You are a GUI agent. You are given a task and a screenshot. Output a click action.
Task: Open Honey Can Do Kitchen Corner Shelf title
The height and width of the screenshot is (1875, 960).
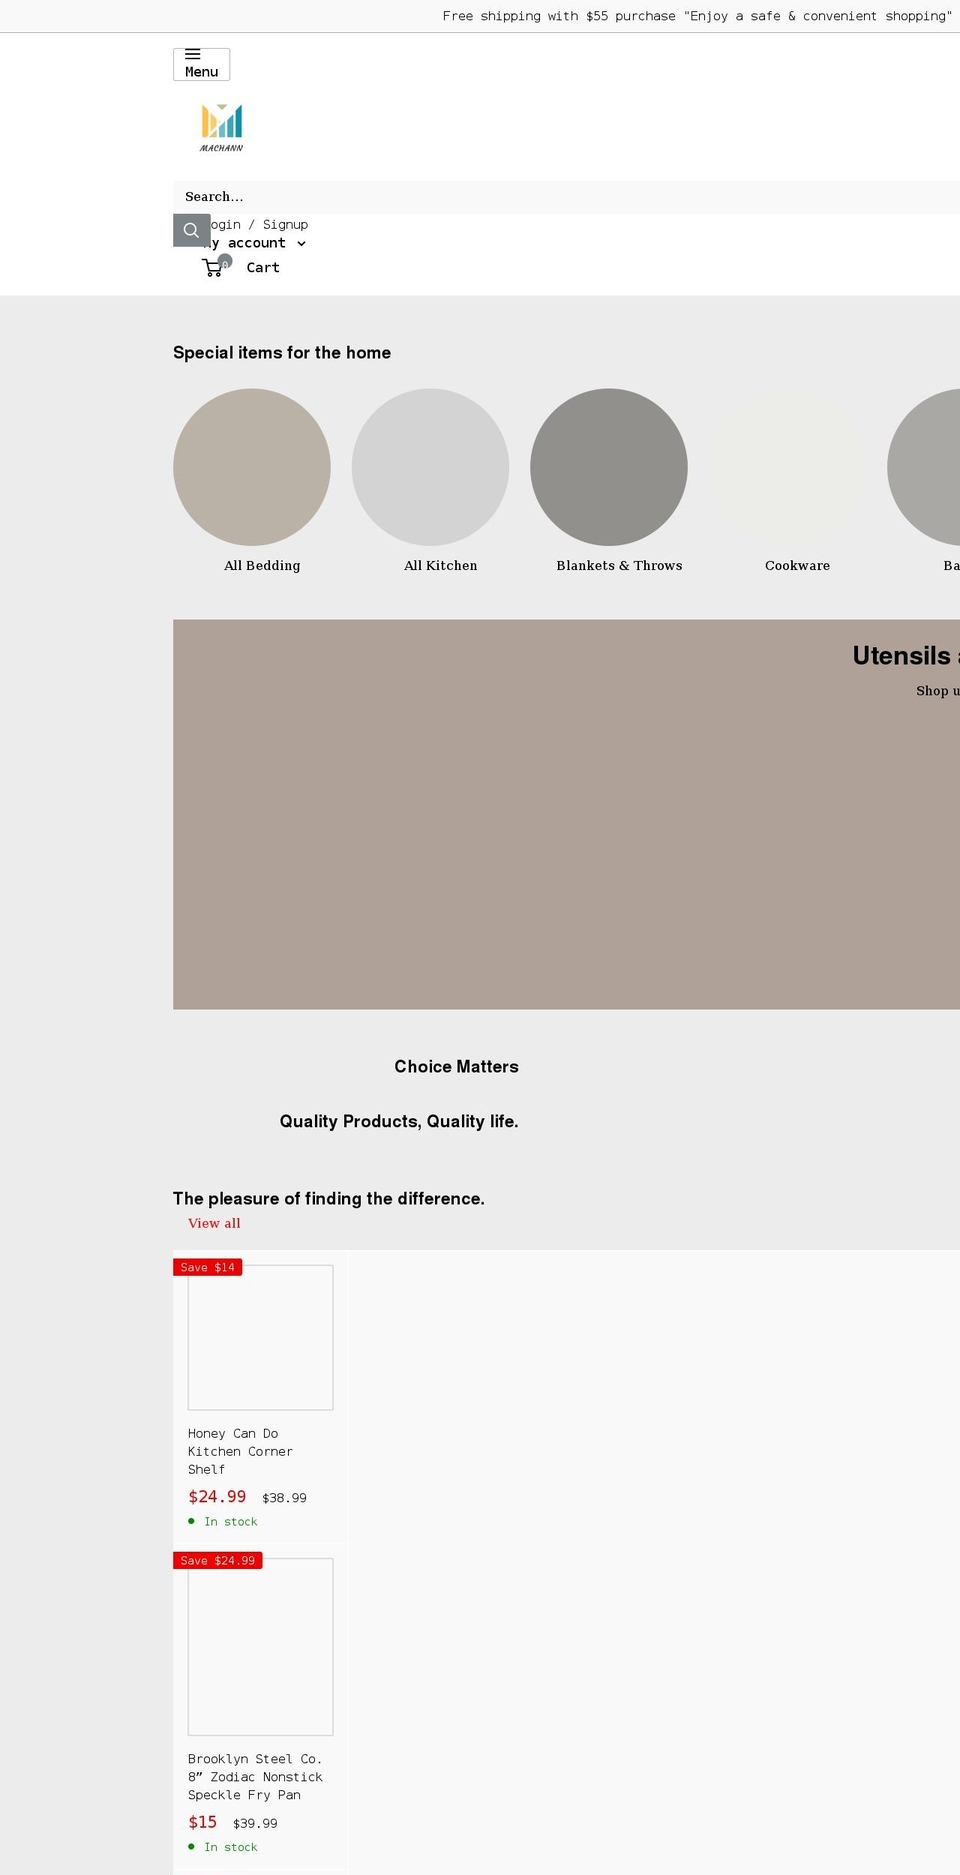click(240, 1452)
